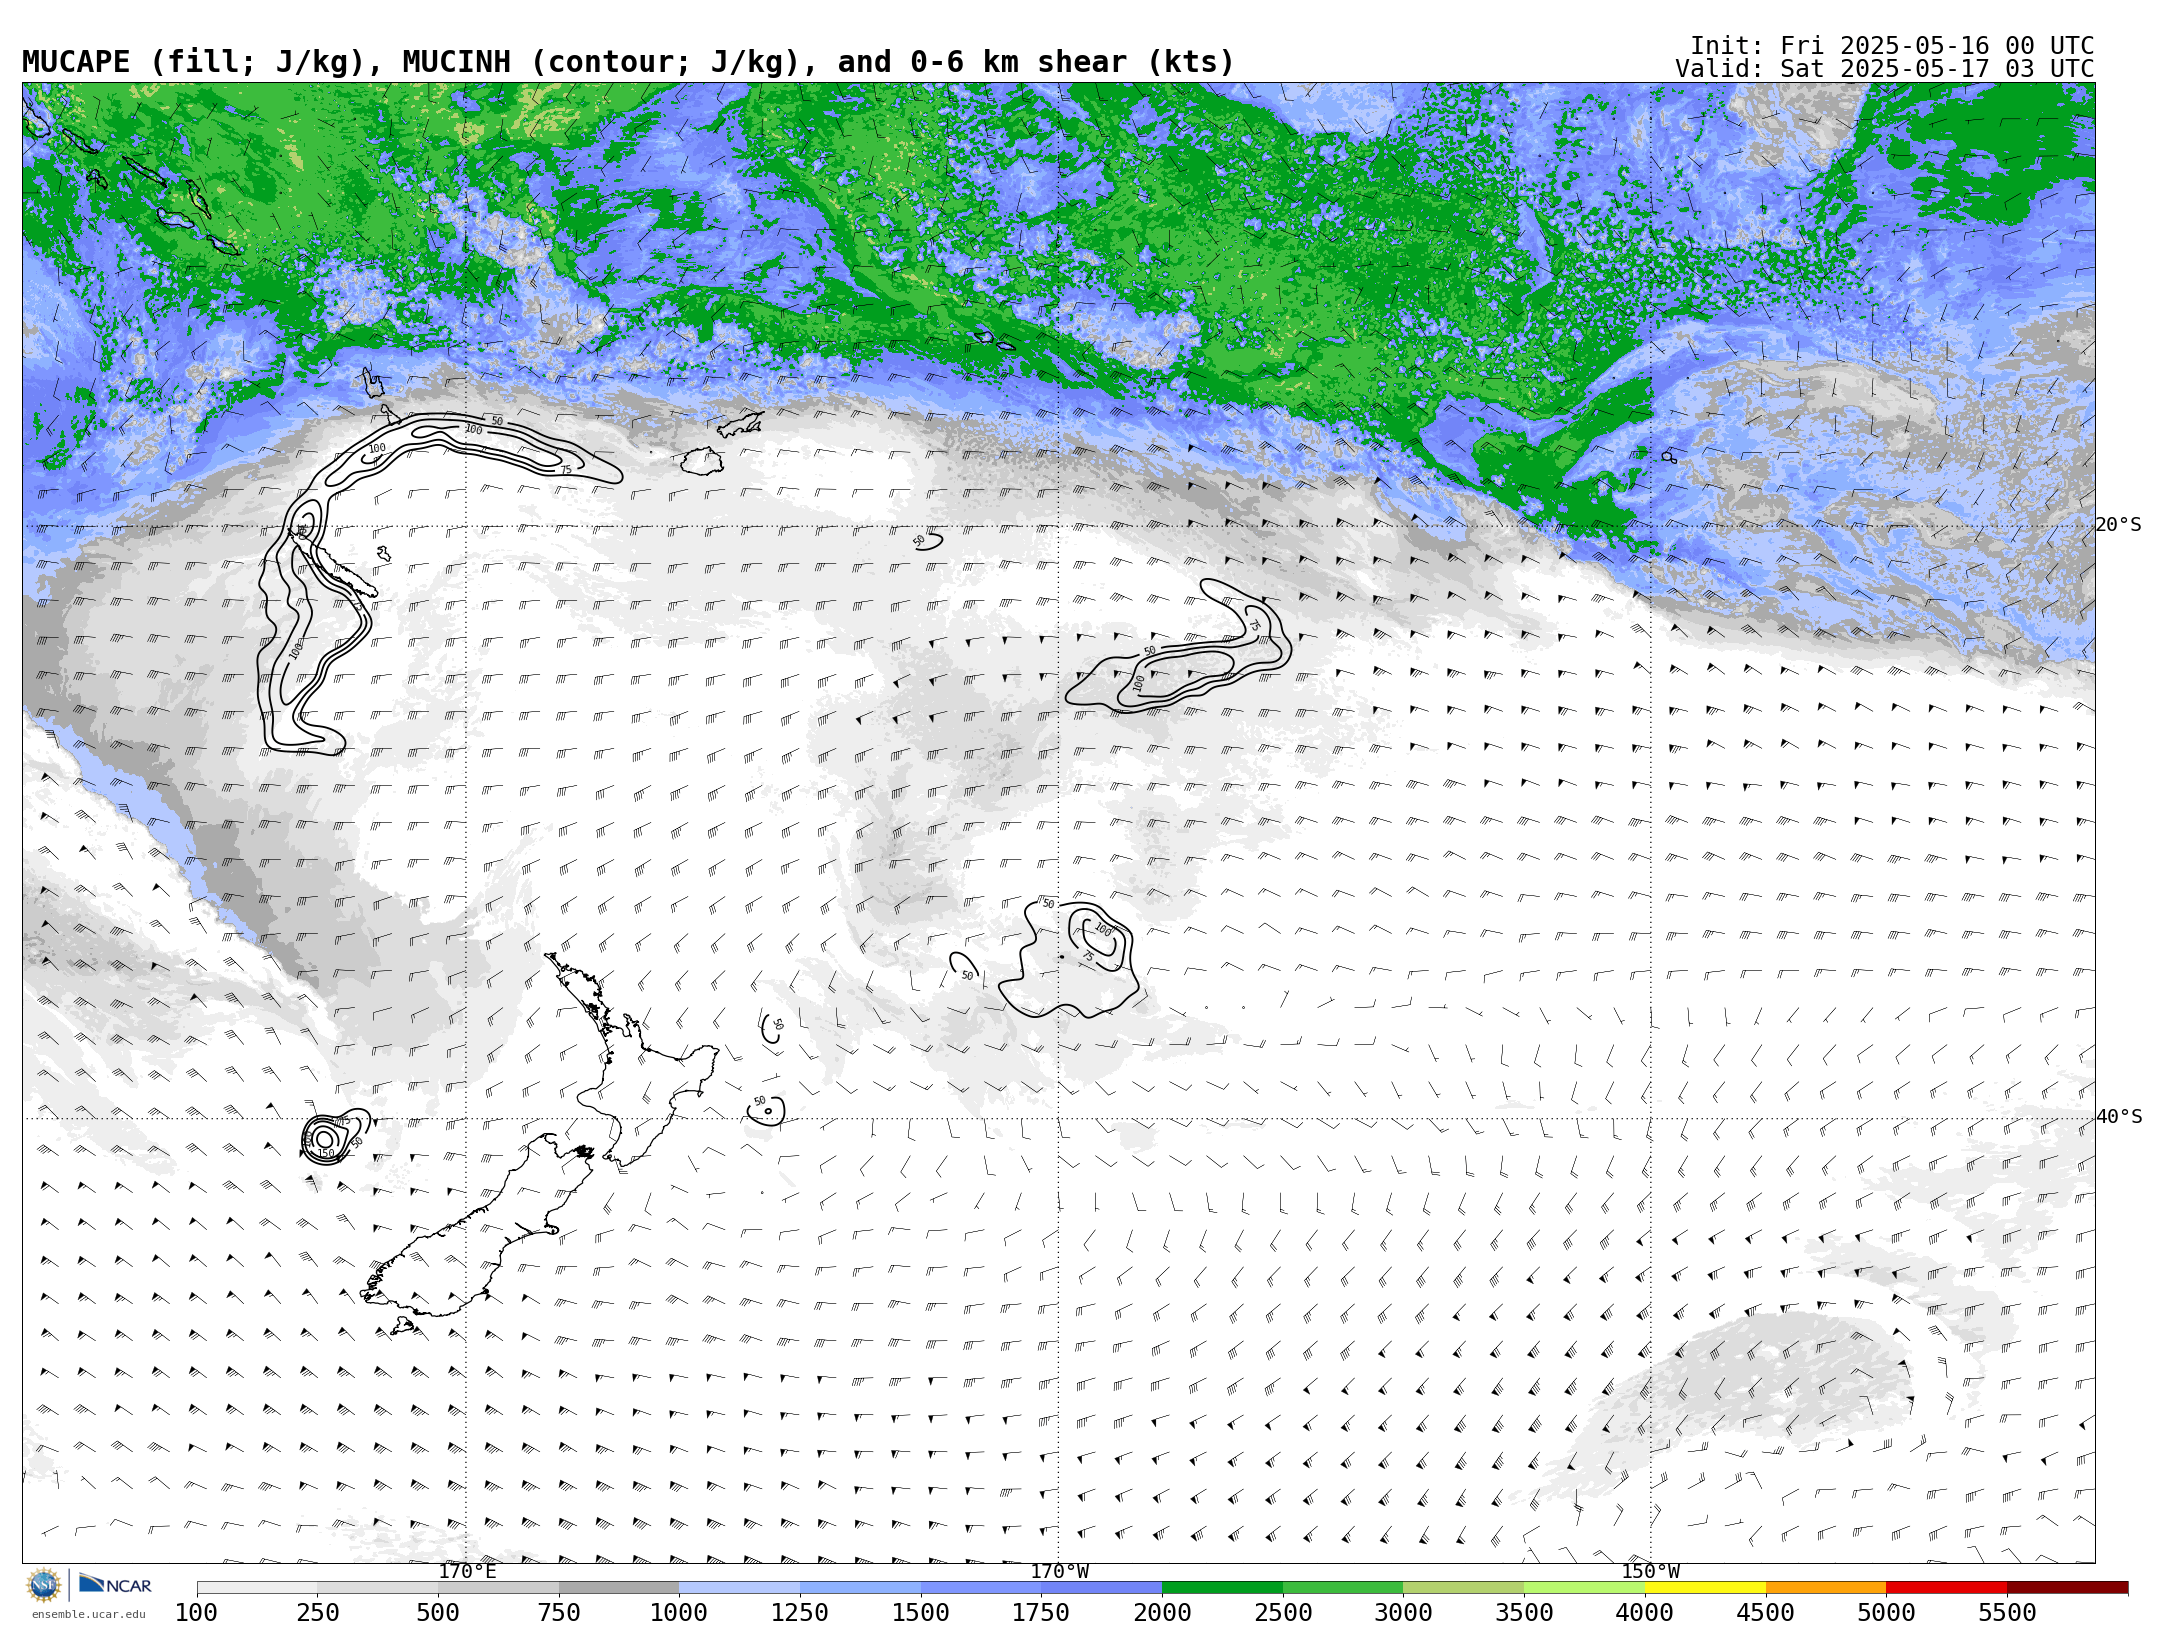Pick the 4000–4500 yellow colorbar swatch
The width and height of the screenshot is (2160, 1626).
click(x=1705, y=1588)
